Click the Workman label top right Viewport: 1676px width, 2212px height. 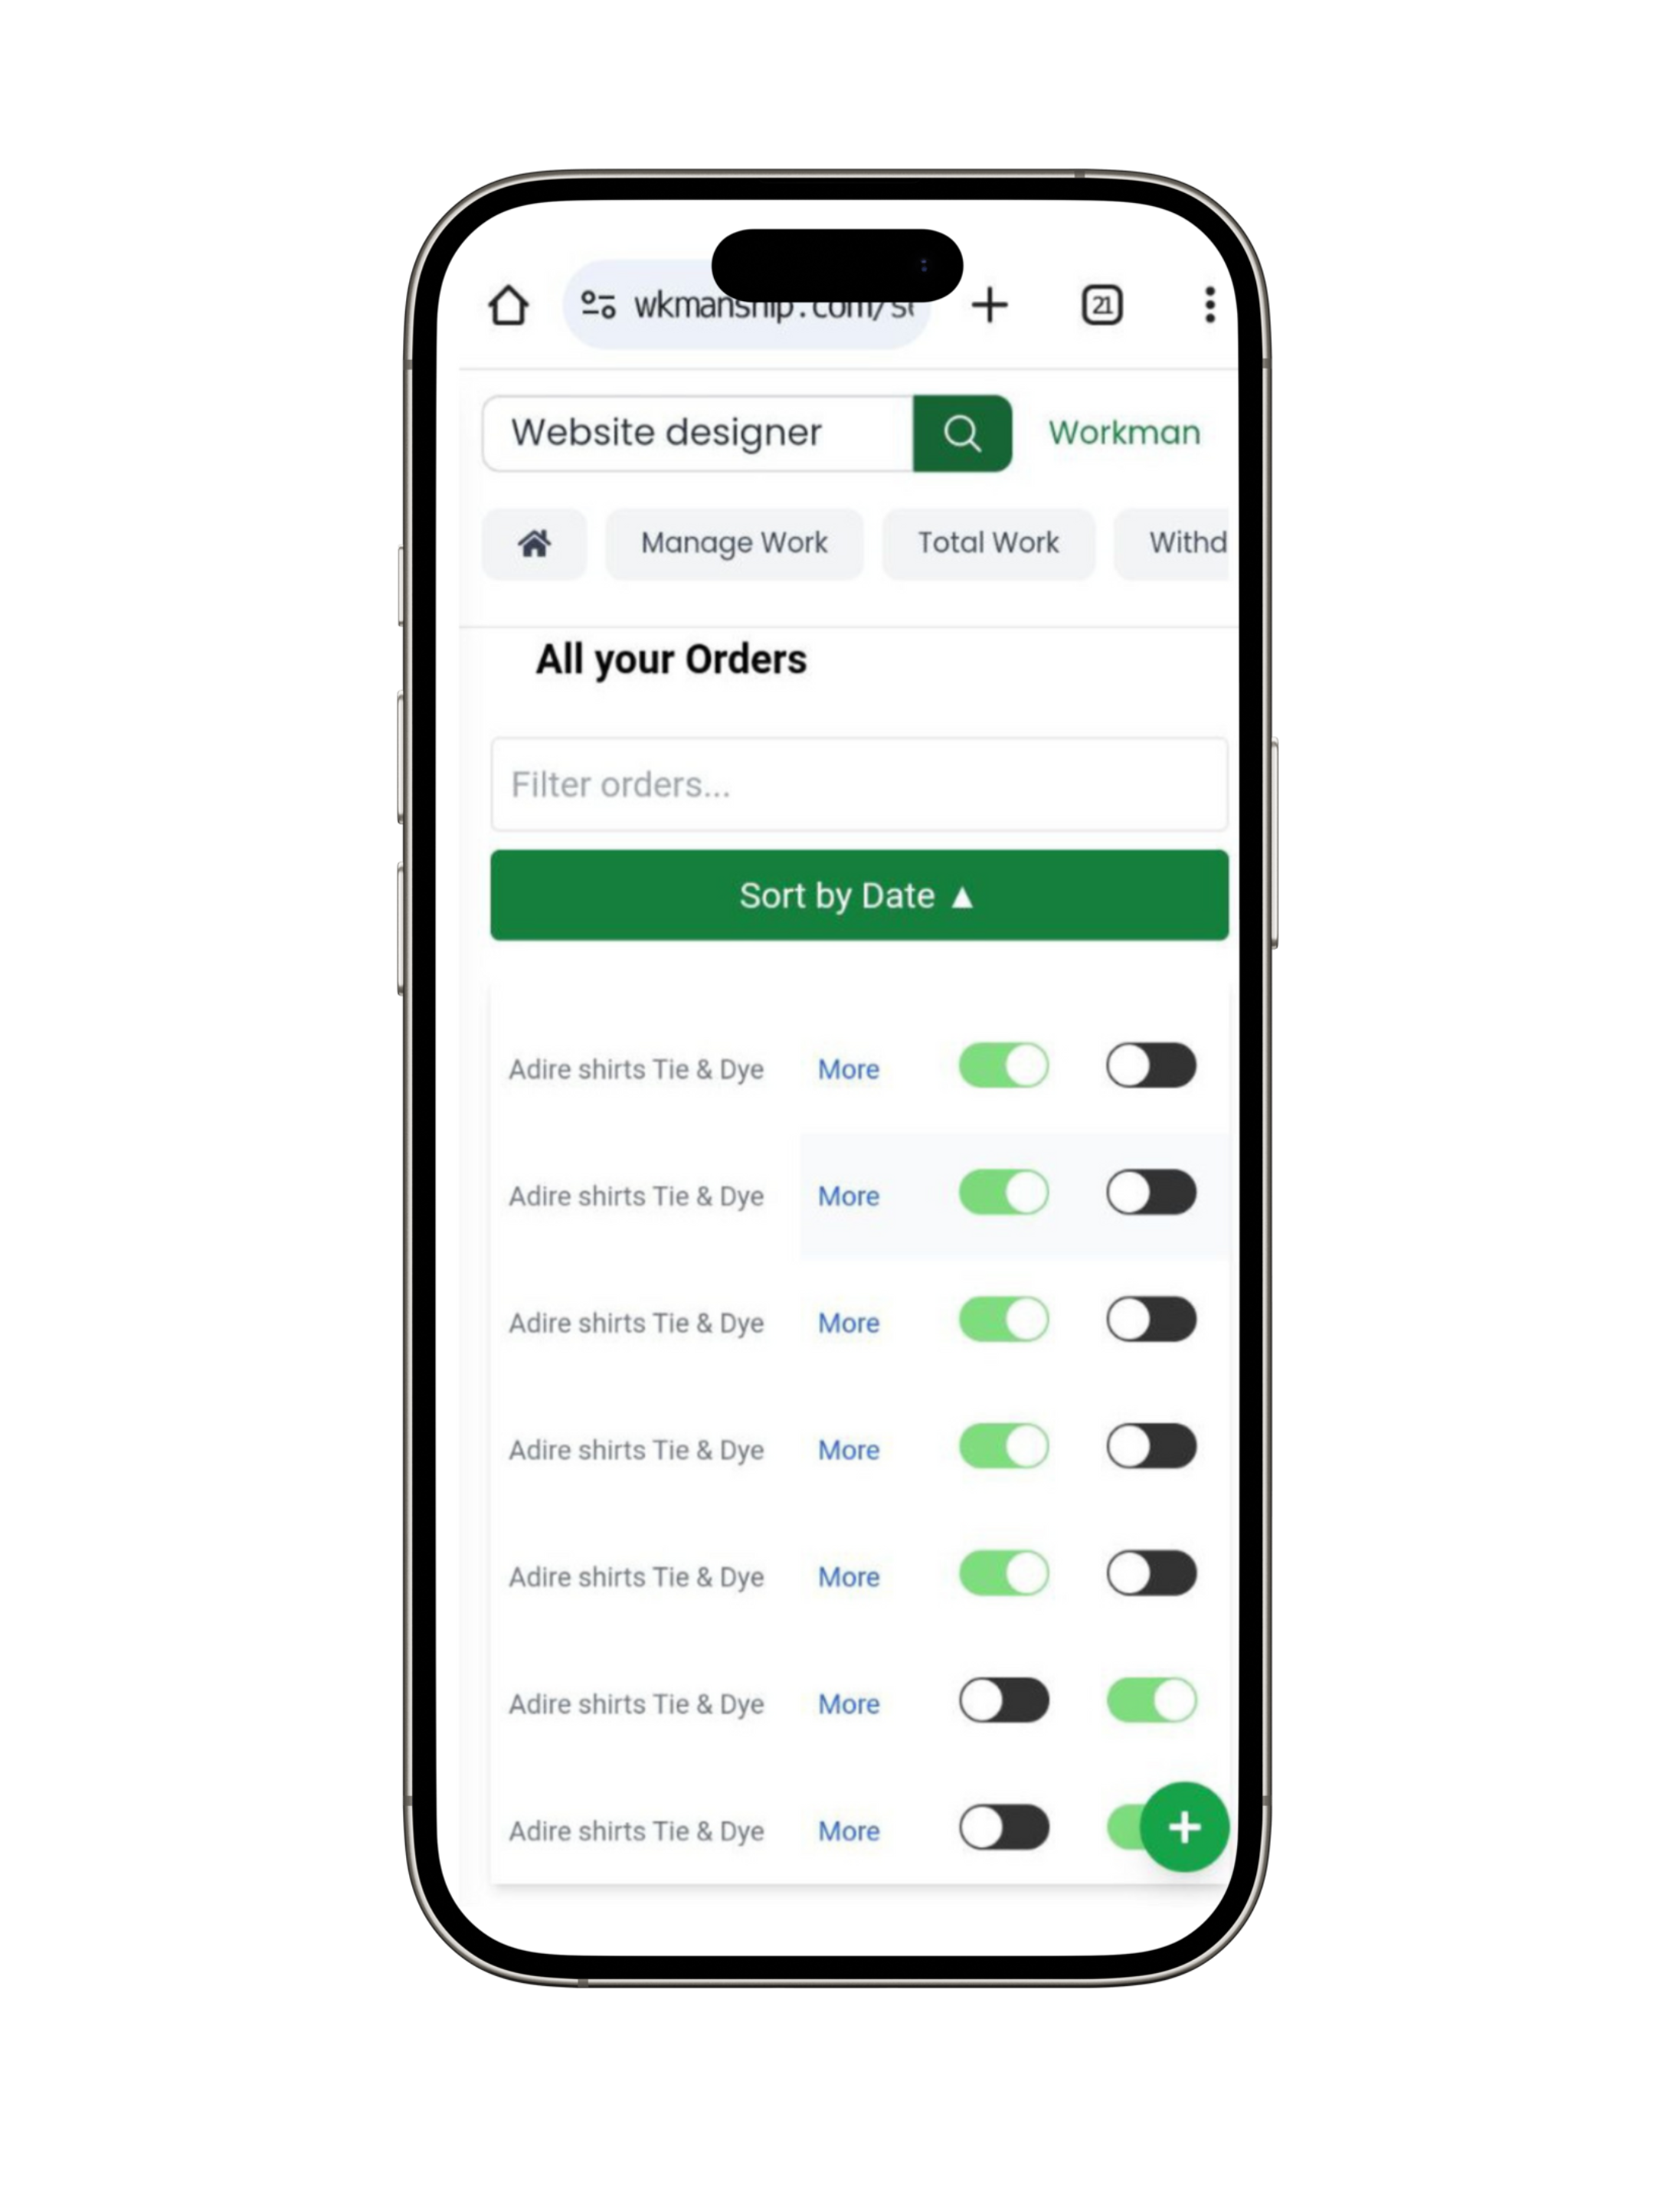(1121, 433)
